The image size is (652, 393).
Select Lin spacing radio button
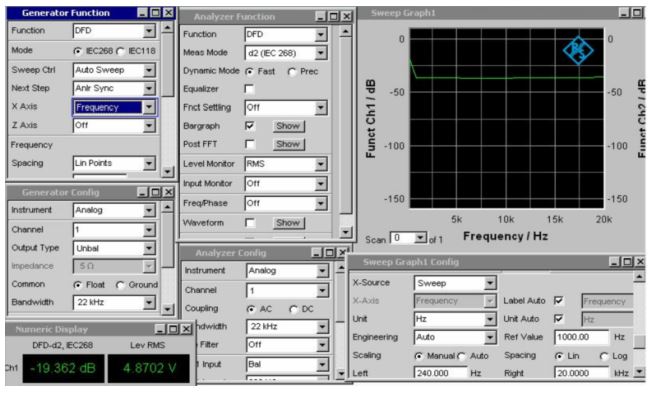559,356
